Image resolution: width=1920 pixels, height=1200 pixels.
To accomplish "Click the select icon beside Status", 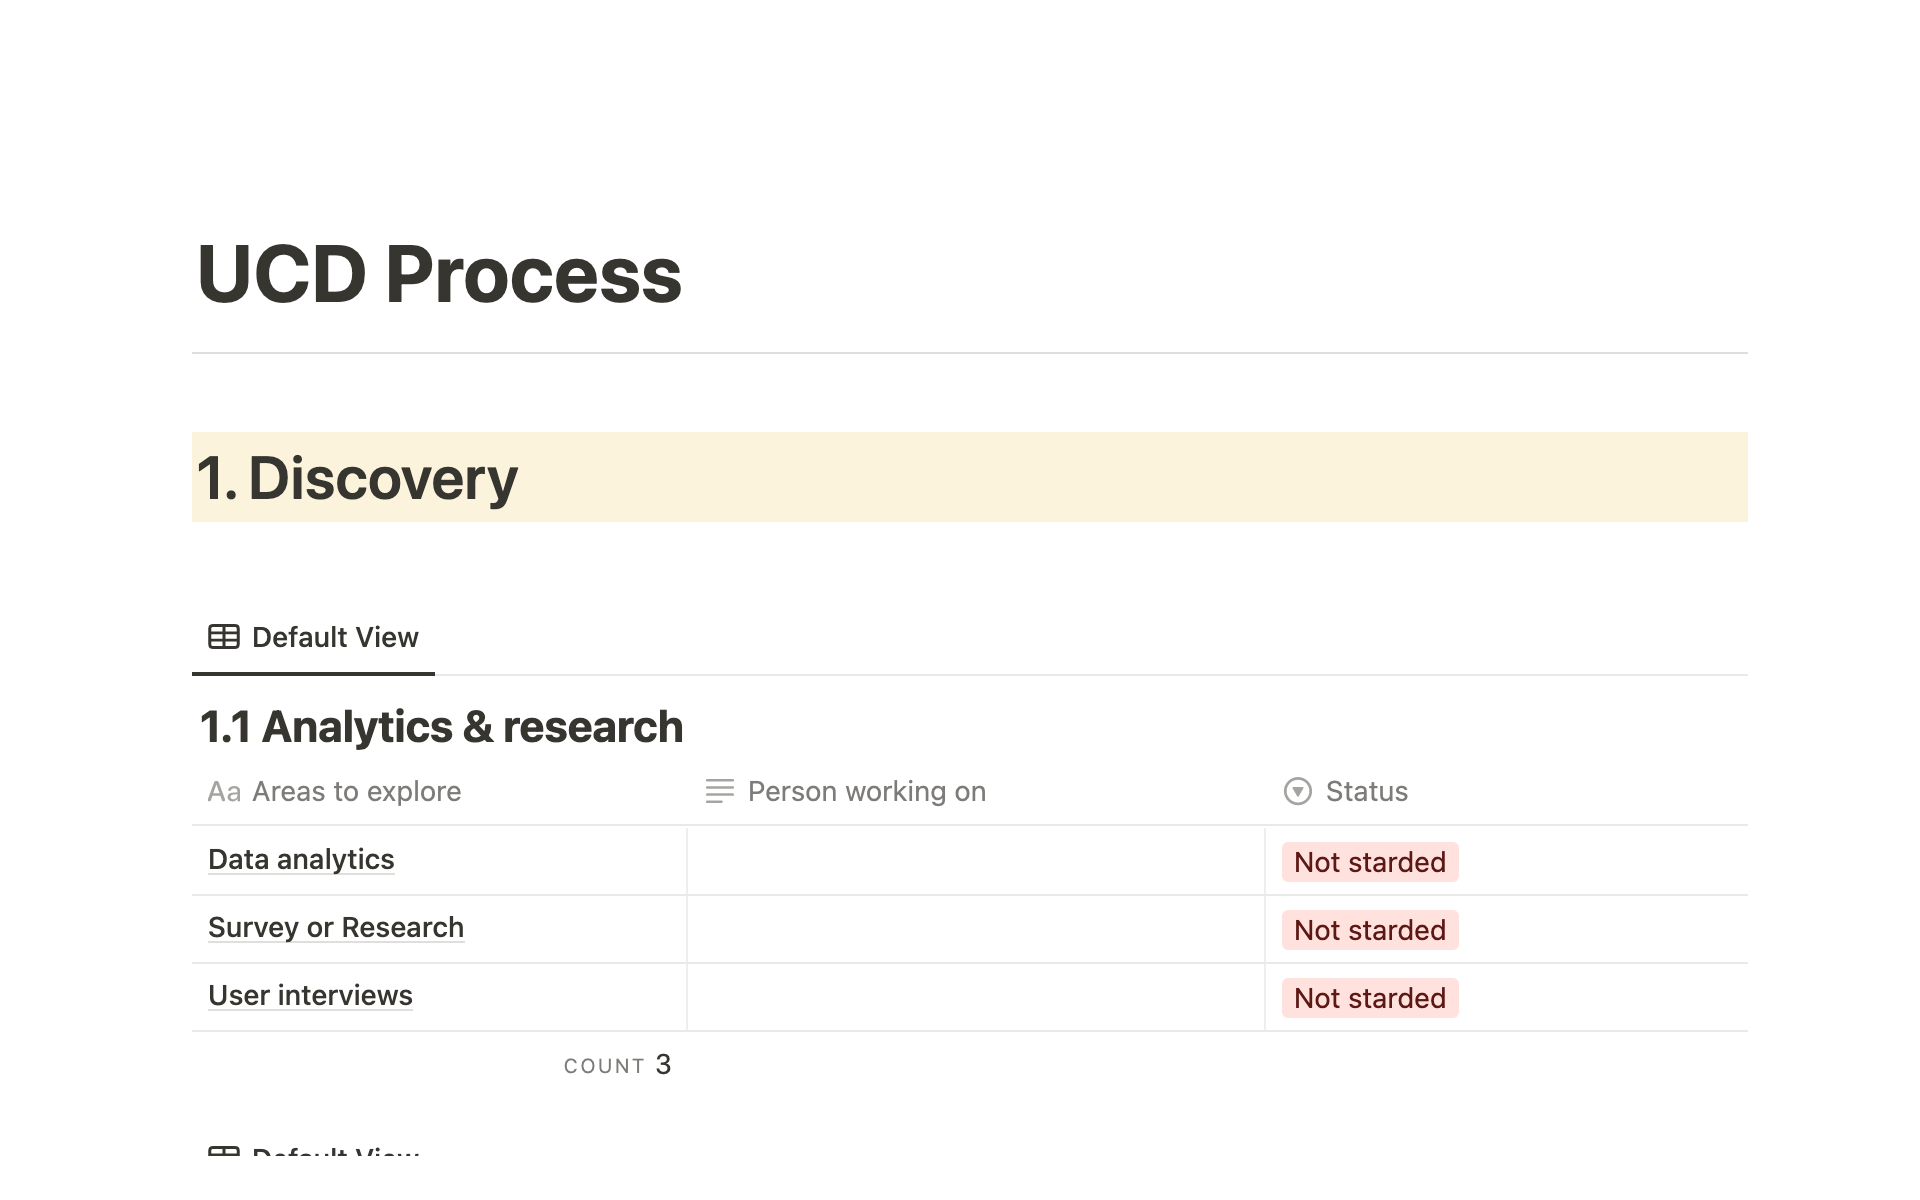I will pos(1297,792).
